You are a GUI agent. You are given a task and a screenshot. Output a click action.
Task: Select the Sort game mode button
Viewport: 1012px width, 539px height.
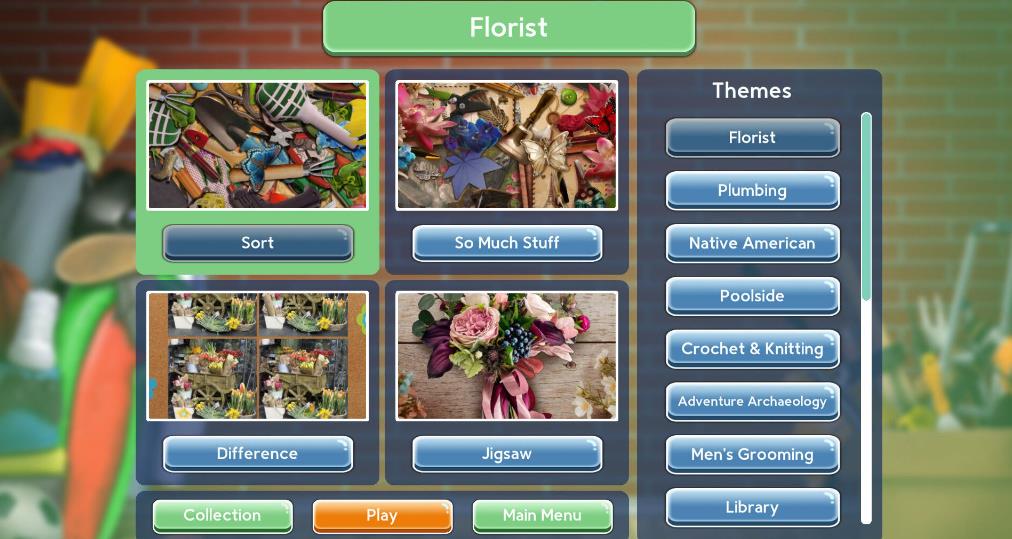point(258,243)
